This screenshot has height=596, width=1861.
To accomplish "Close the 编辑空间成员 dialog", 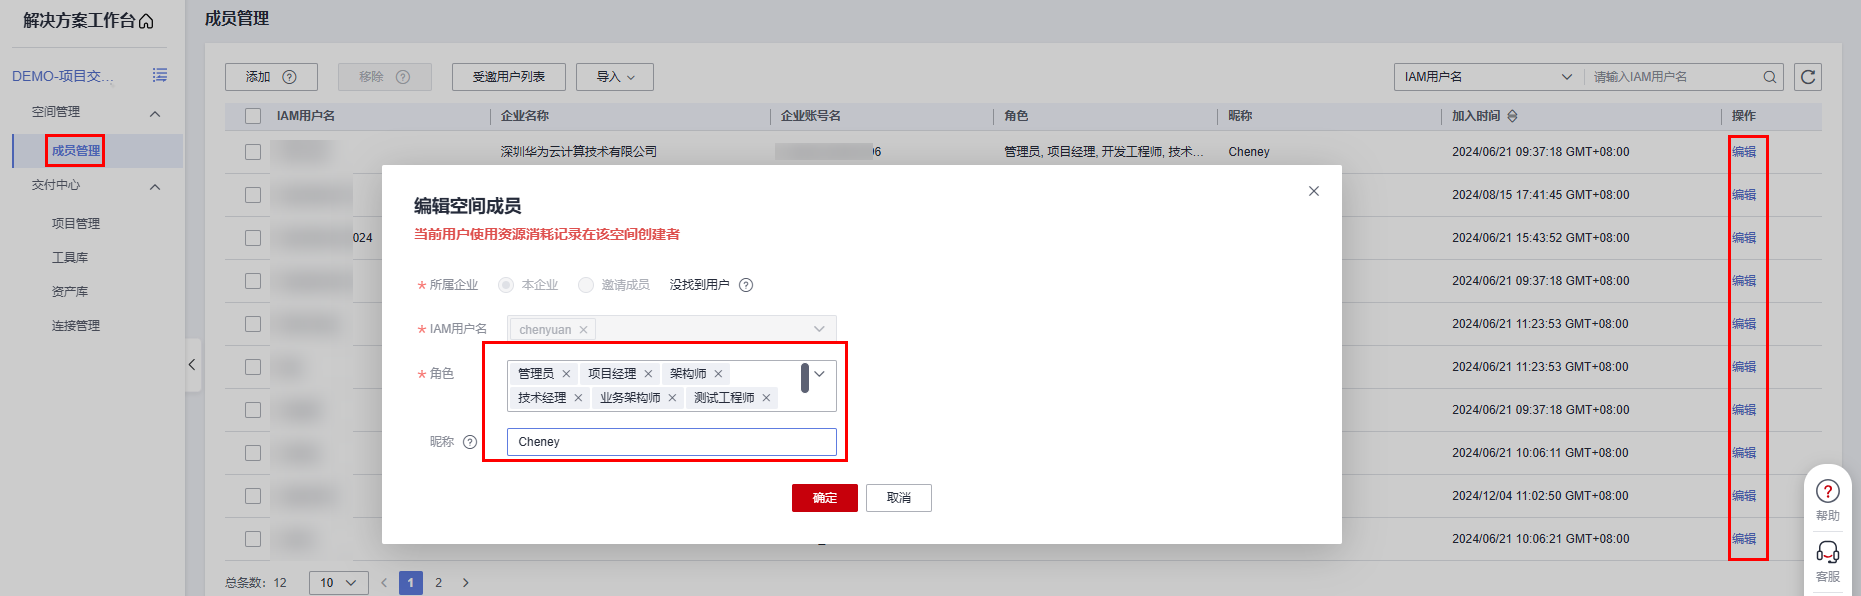I will (x=1314, y=191).
